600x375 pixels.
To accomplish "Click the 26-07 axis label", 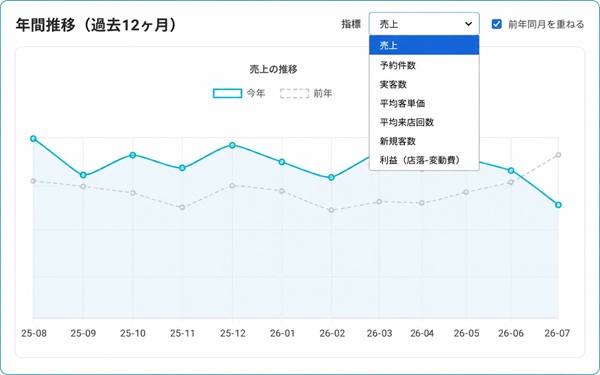I will coord(557,333).
